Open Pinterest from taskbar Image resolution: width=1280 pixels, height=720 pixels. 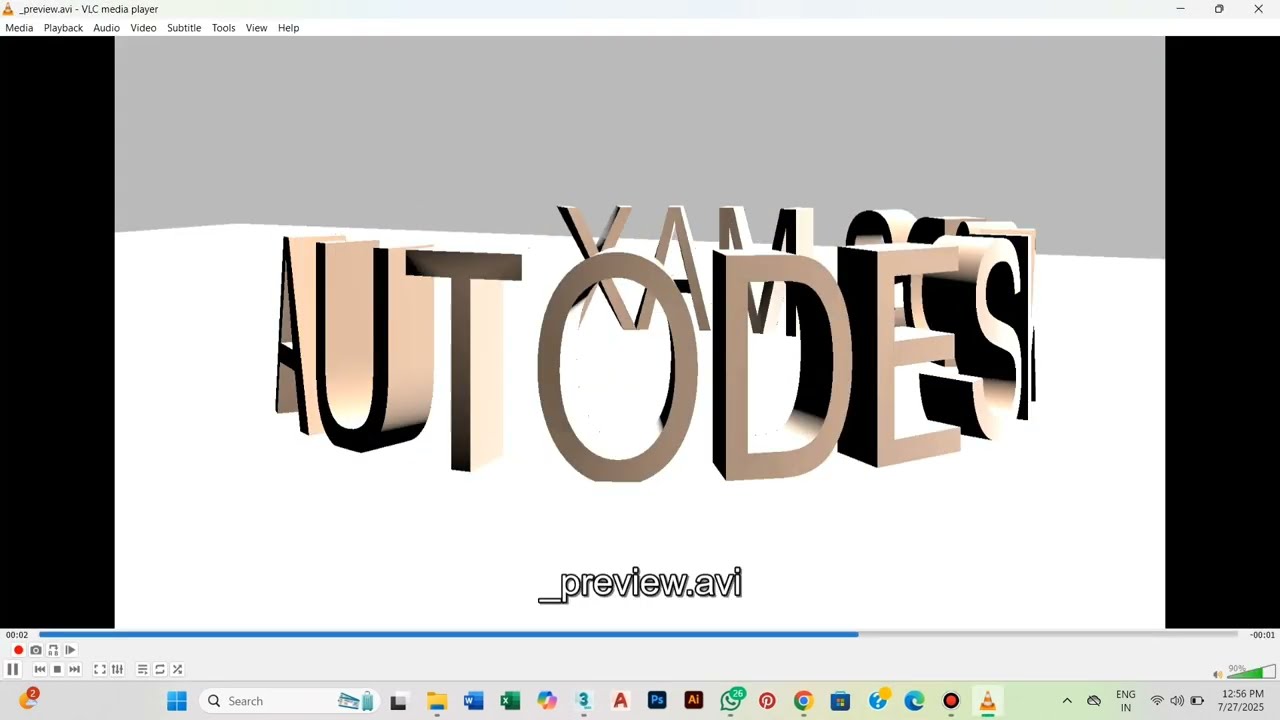click(767, 701)
